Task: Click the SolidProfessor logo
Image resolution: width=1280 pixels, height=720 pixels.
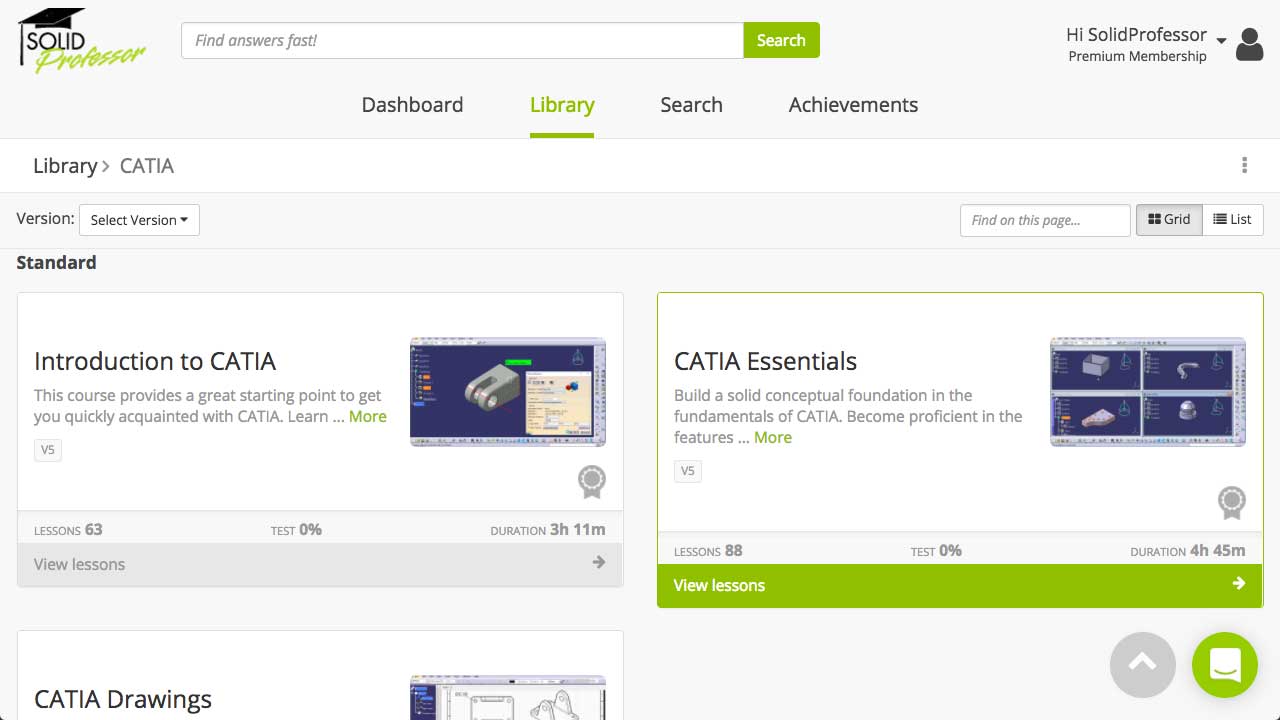Action: [81, 41]
